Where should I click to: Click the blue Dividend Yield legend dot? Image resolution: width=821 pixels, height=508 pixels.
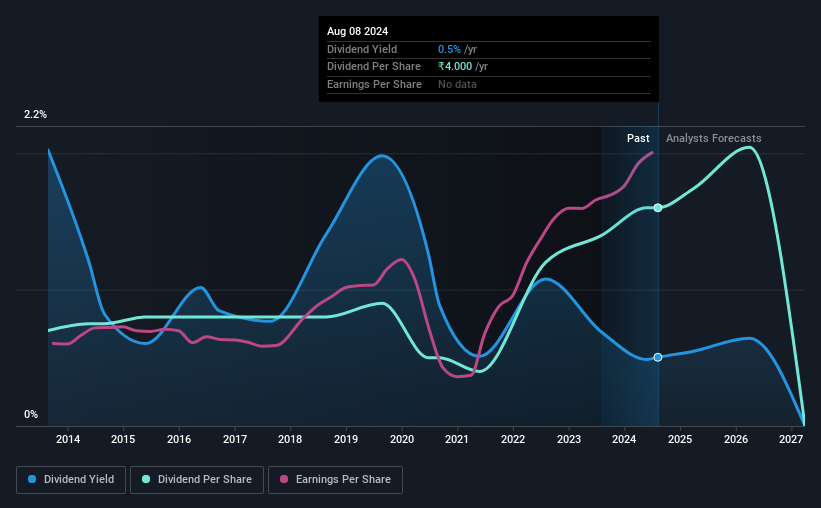pyautogui.click(x=32, y=479)
